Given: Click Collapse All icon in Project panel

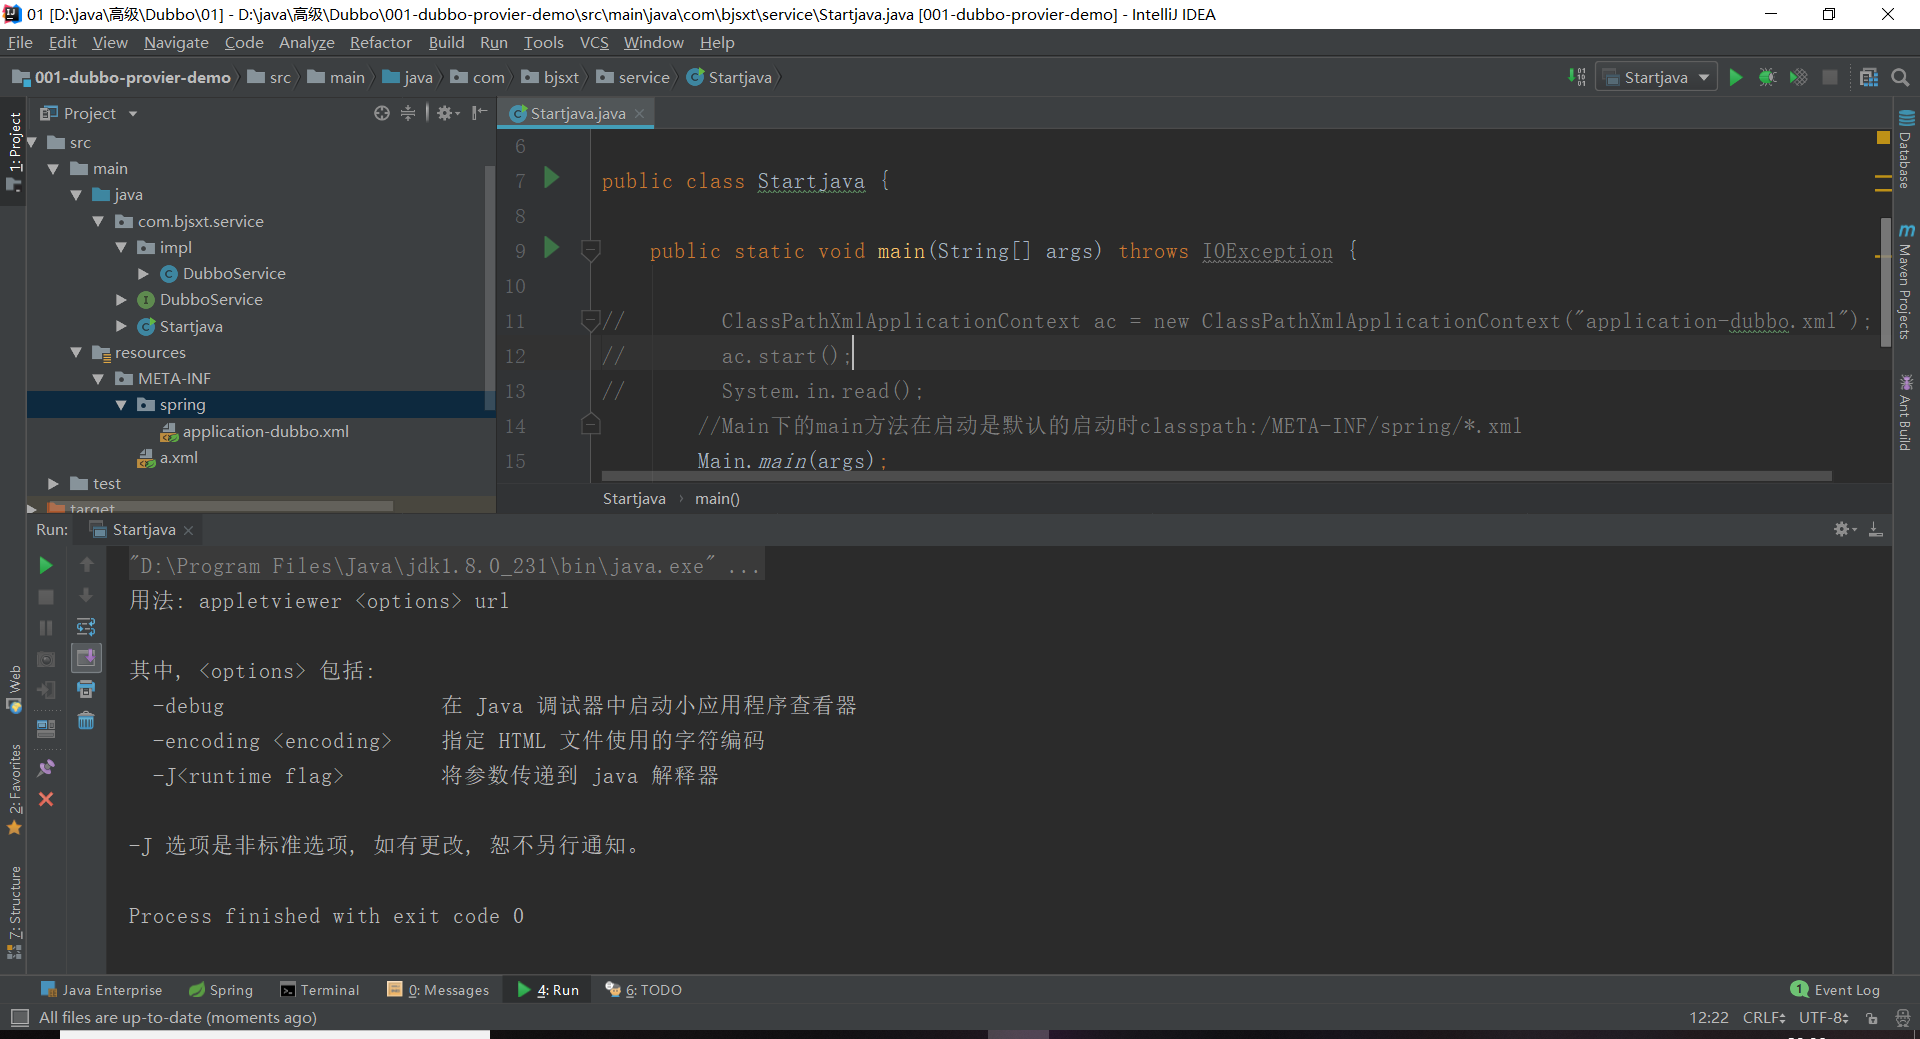Looking at the screenshot, I should [408, 113].
